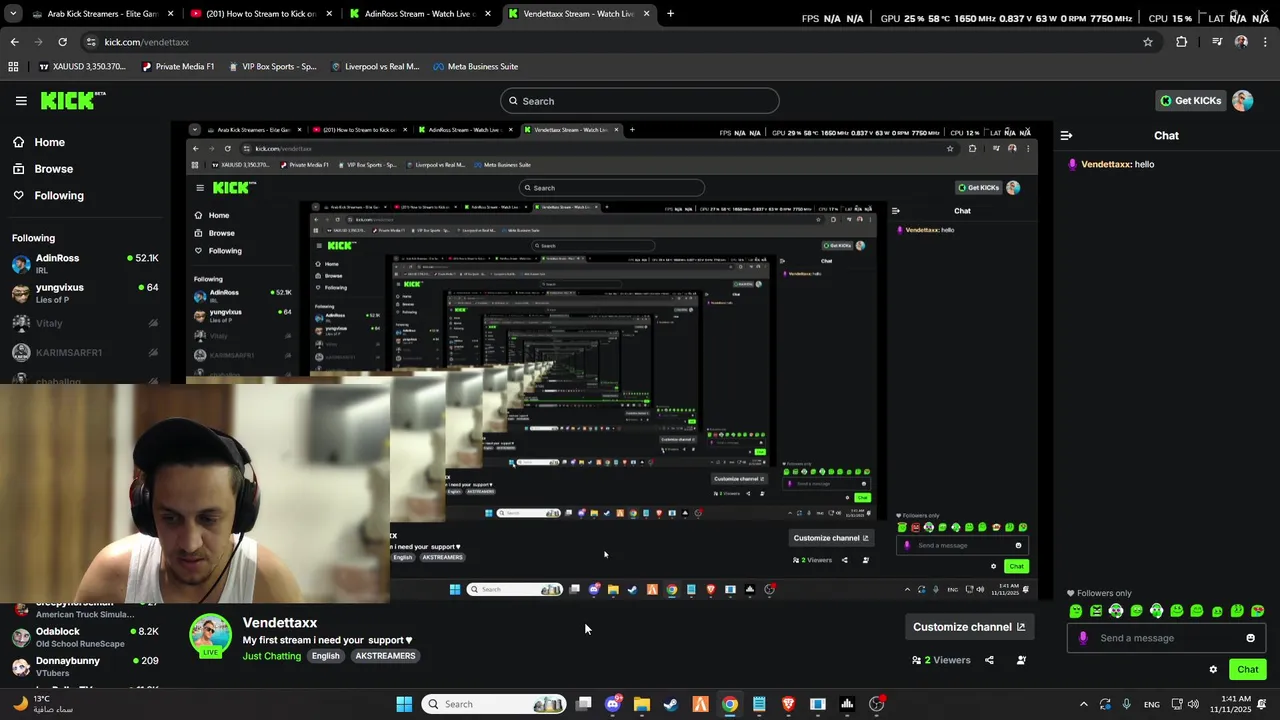Insert the angry green Kick emote
The height and width of the screenshot is (720, 1280).
1096,611
